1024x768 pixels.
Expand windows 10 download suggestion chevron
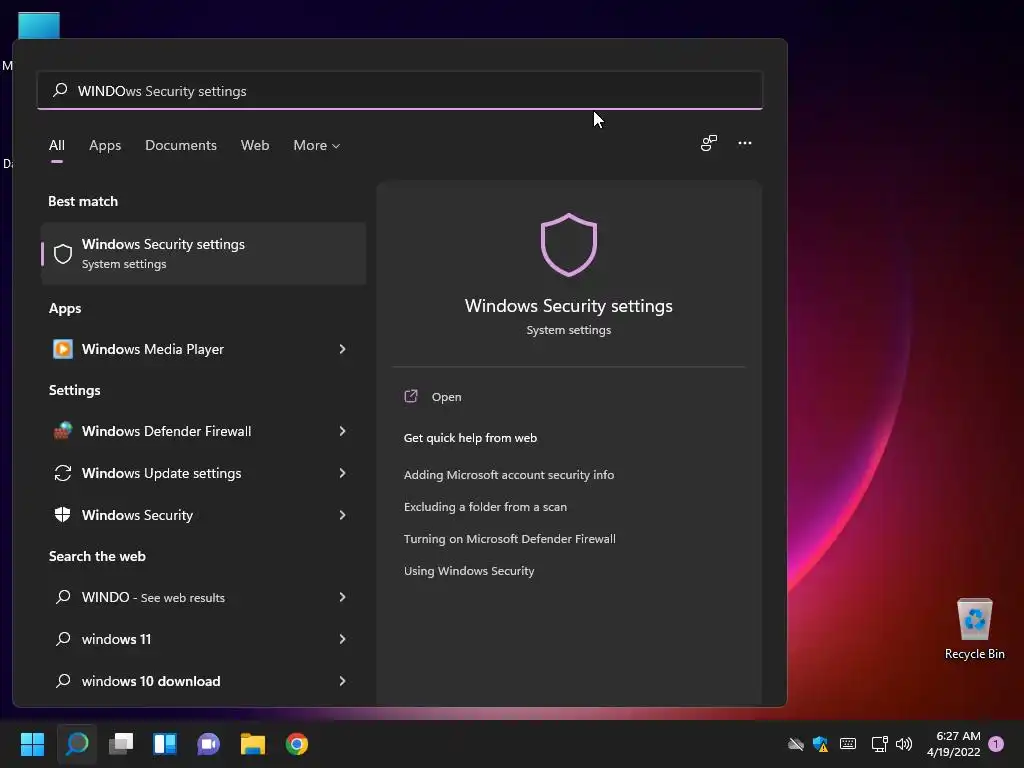pos(342,680)
